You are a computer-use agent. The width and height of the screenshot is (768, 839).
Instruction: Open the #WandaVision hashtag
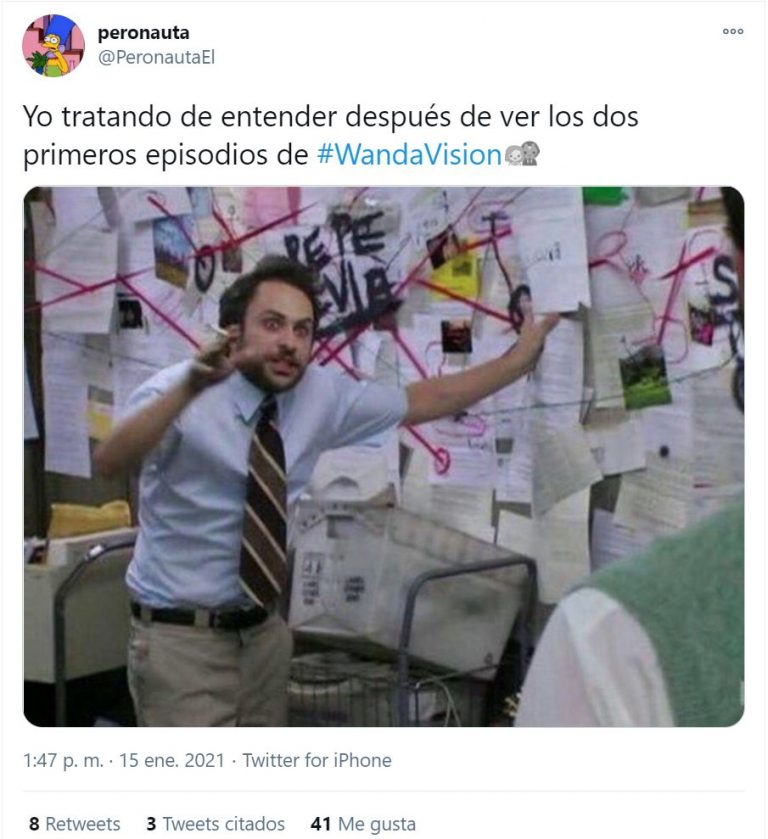point(409,155)
